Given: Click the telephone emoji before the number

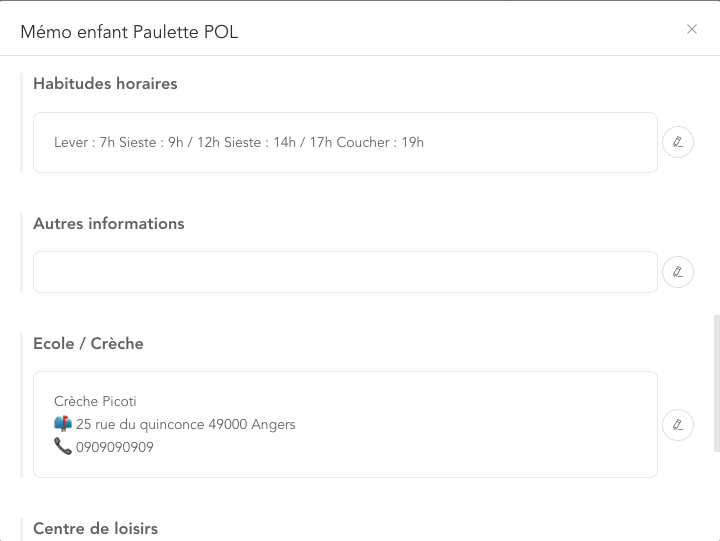Looking at the screenshot, I should point(63,446).
